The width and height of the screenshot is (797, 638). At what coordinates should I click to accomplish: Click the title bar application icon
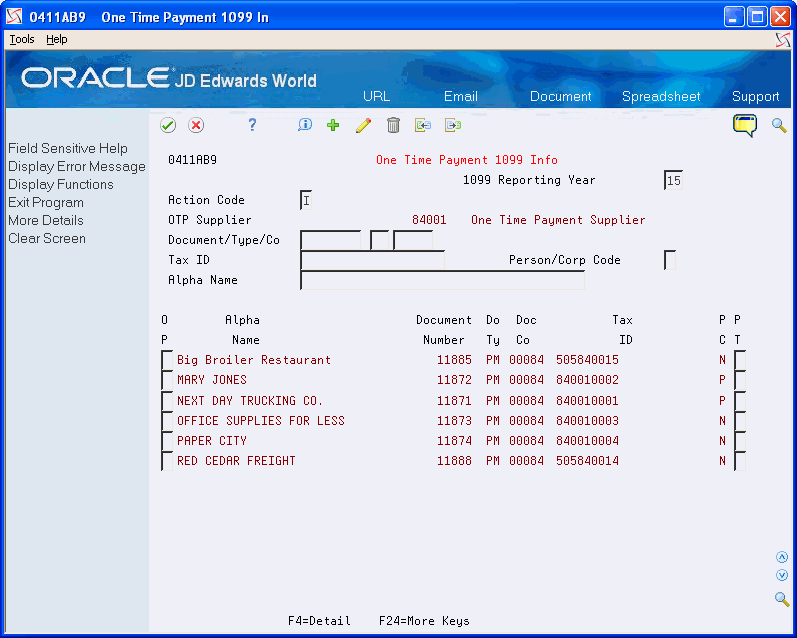14,17
